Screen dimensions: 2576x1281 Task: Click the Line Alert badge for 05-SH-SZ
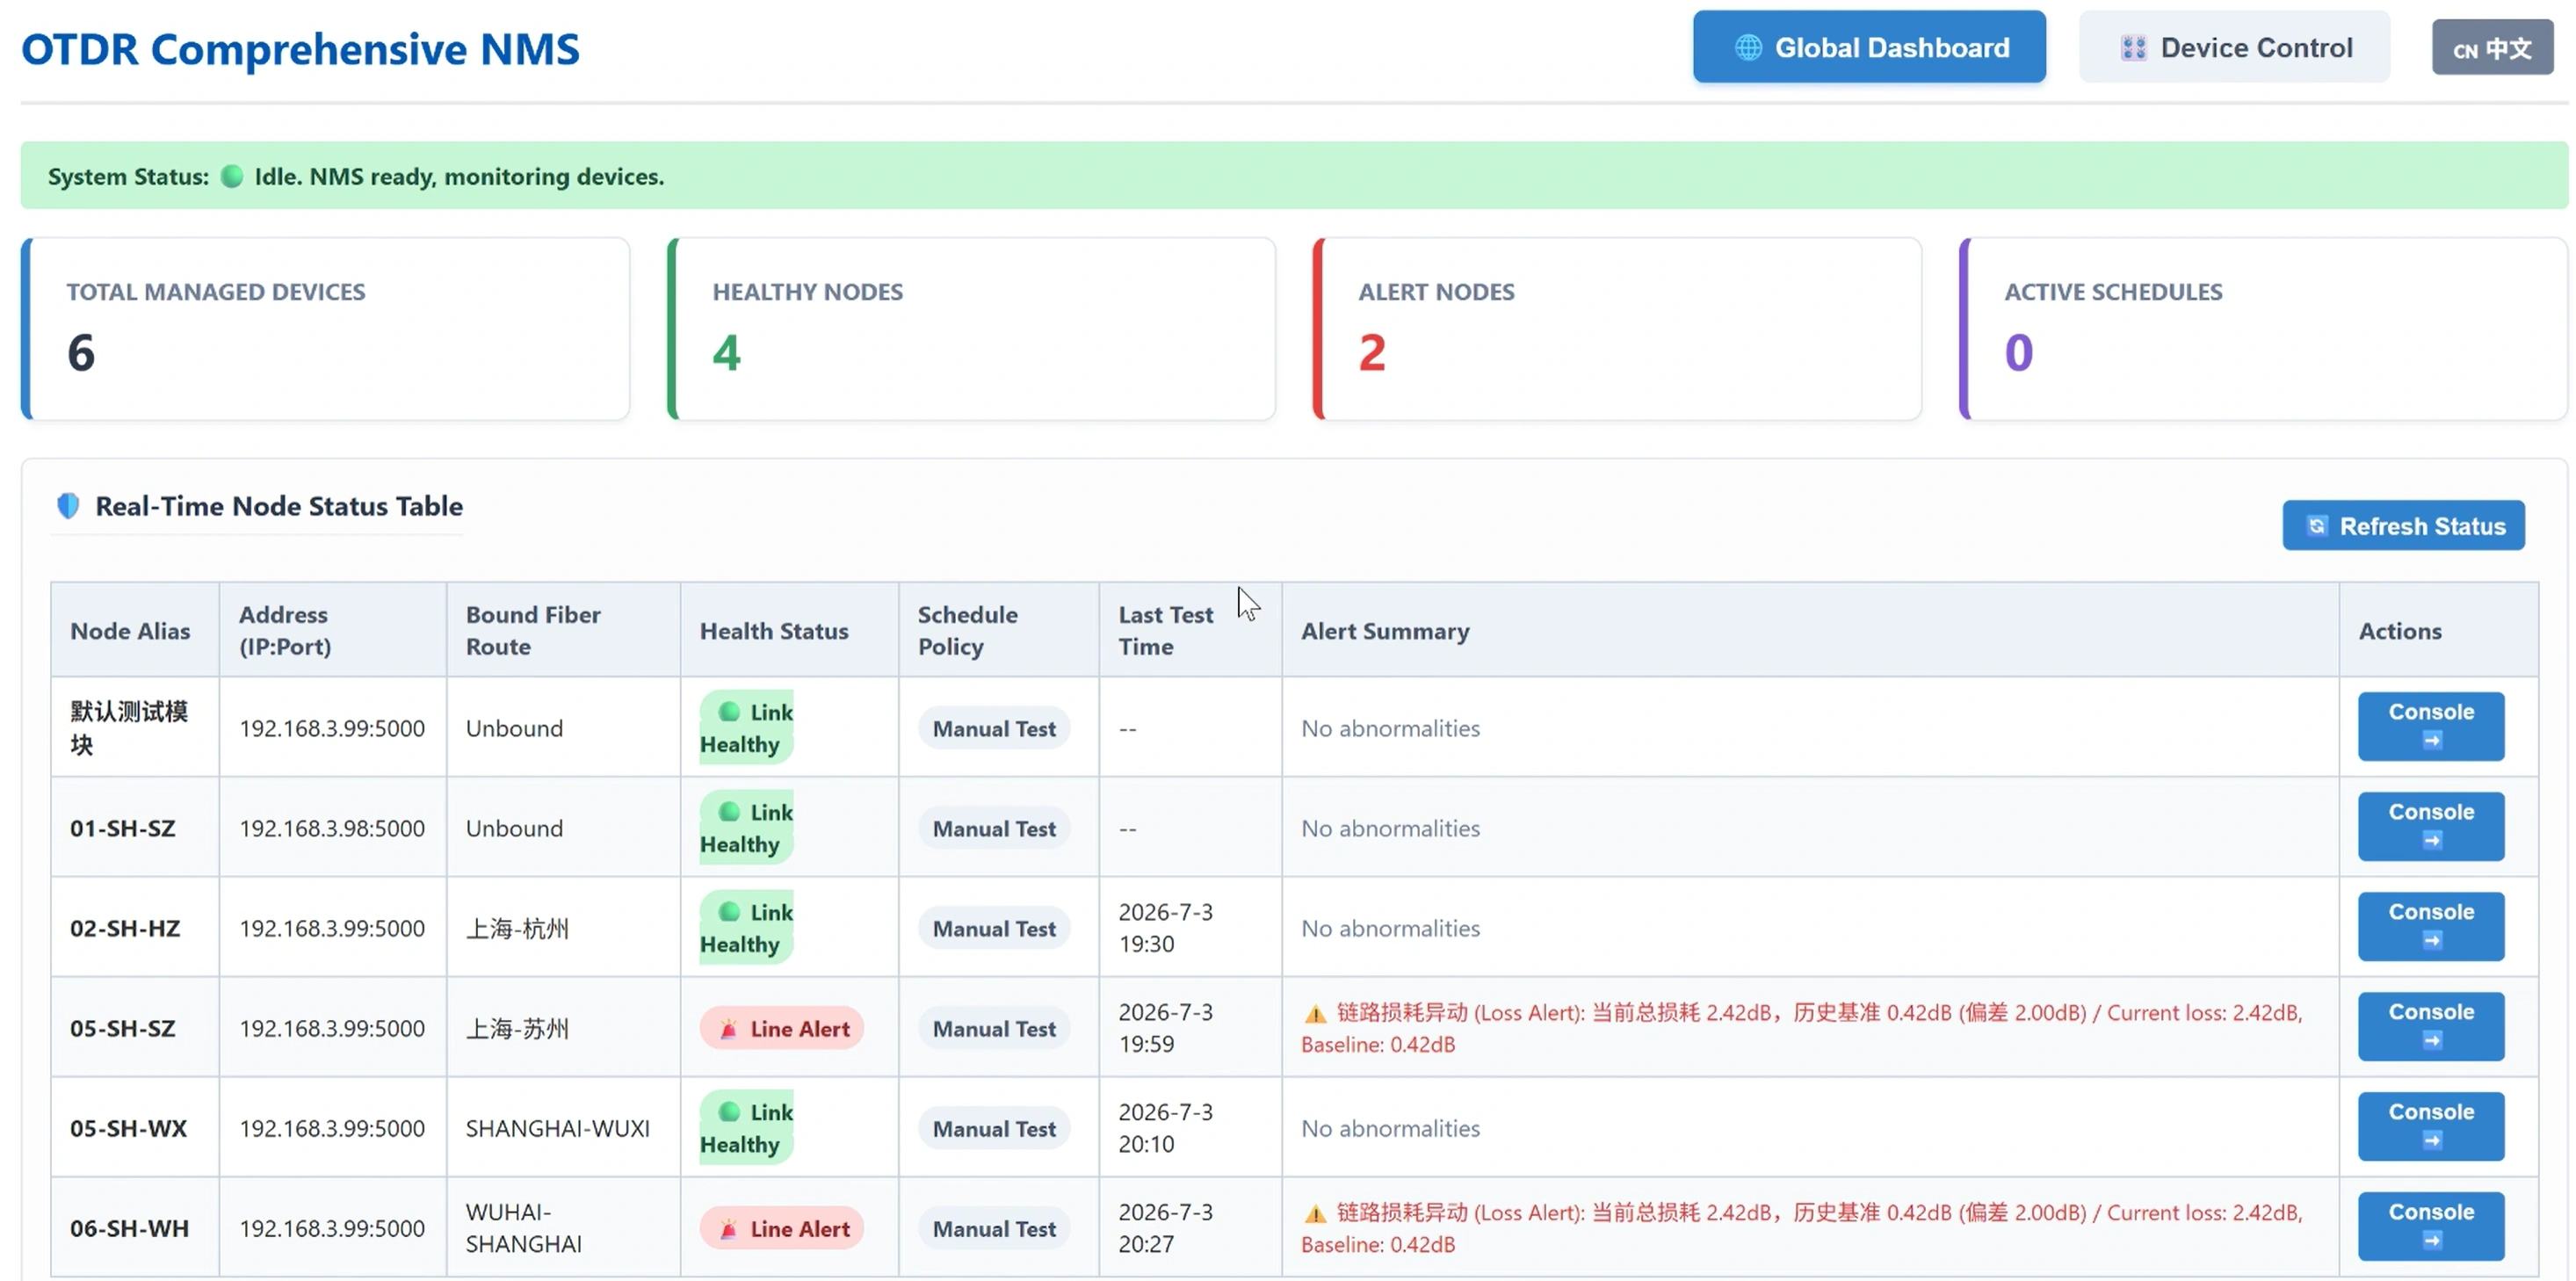[782, 1028]
